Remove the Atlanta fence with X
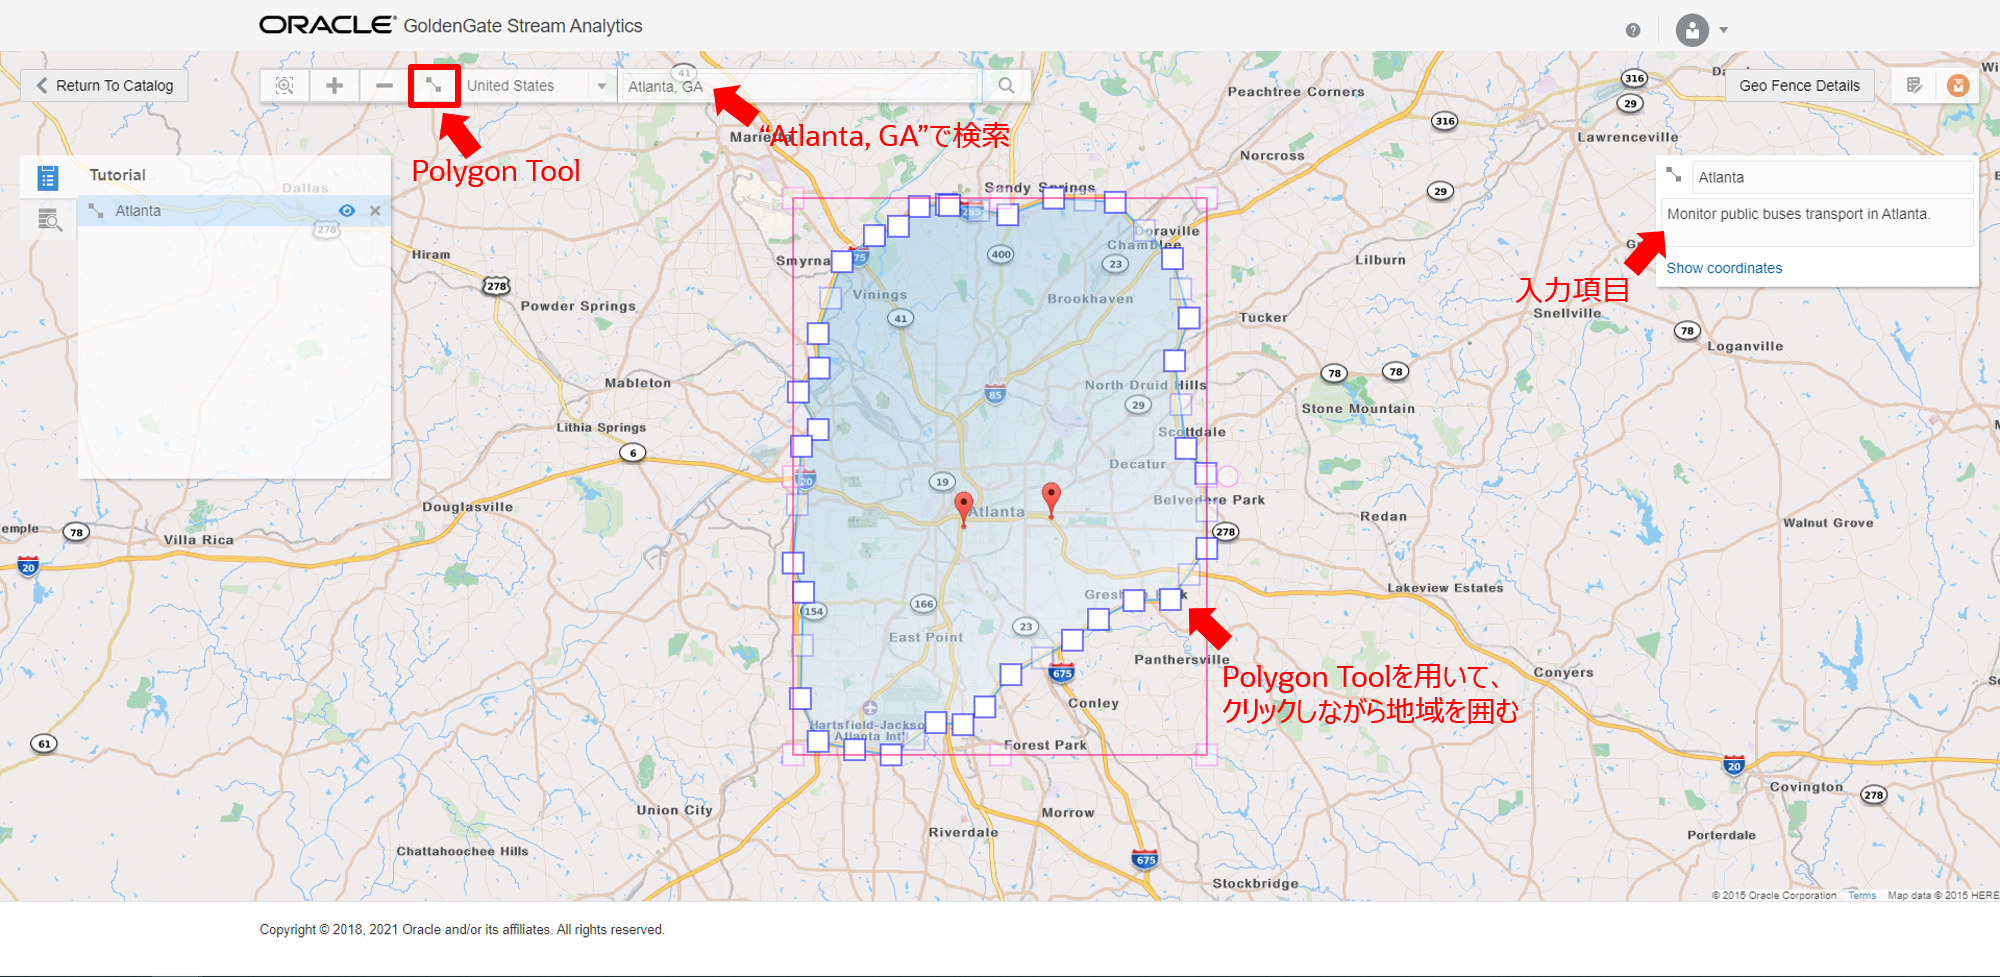Screen dimensions: 2000x977 coord(375,211)
